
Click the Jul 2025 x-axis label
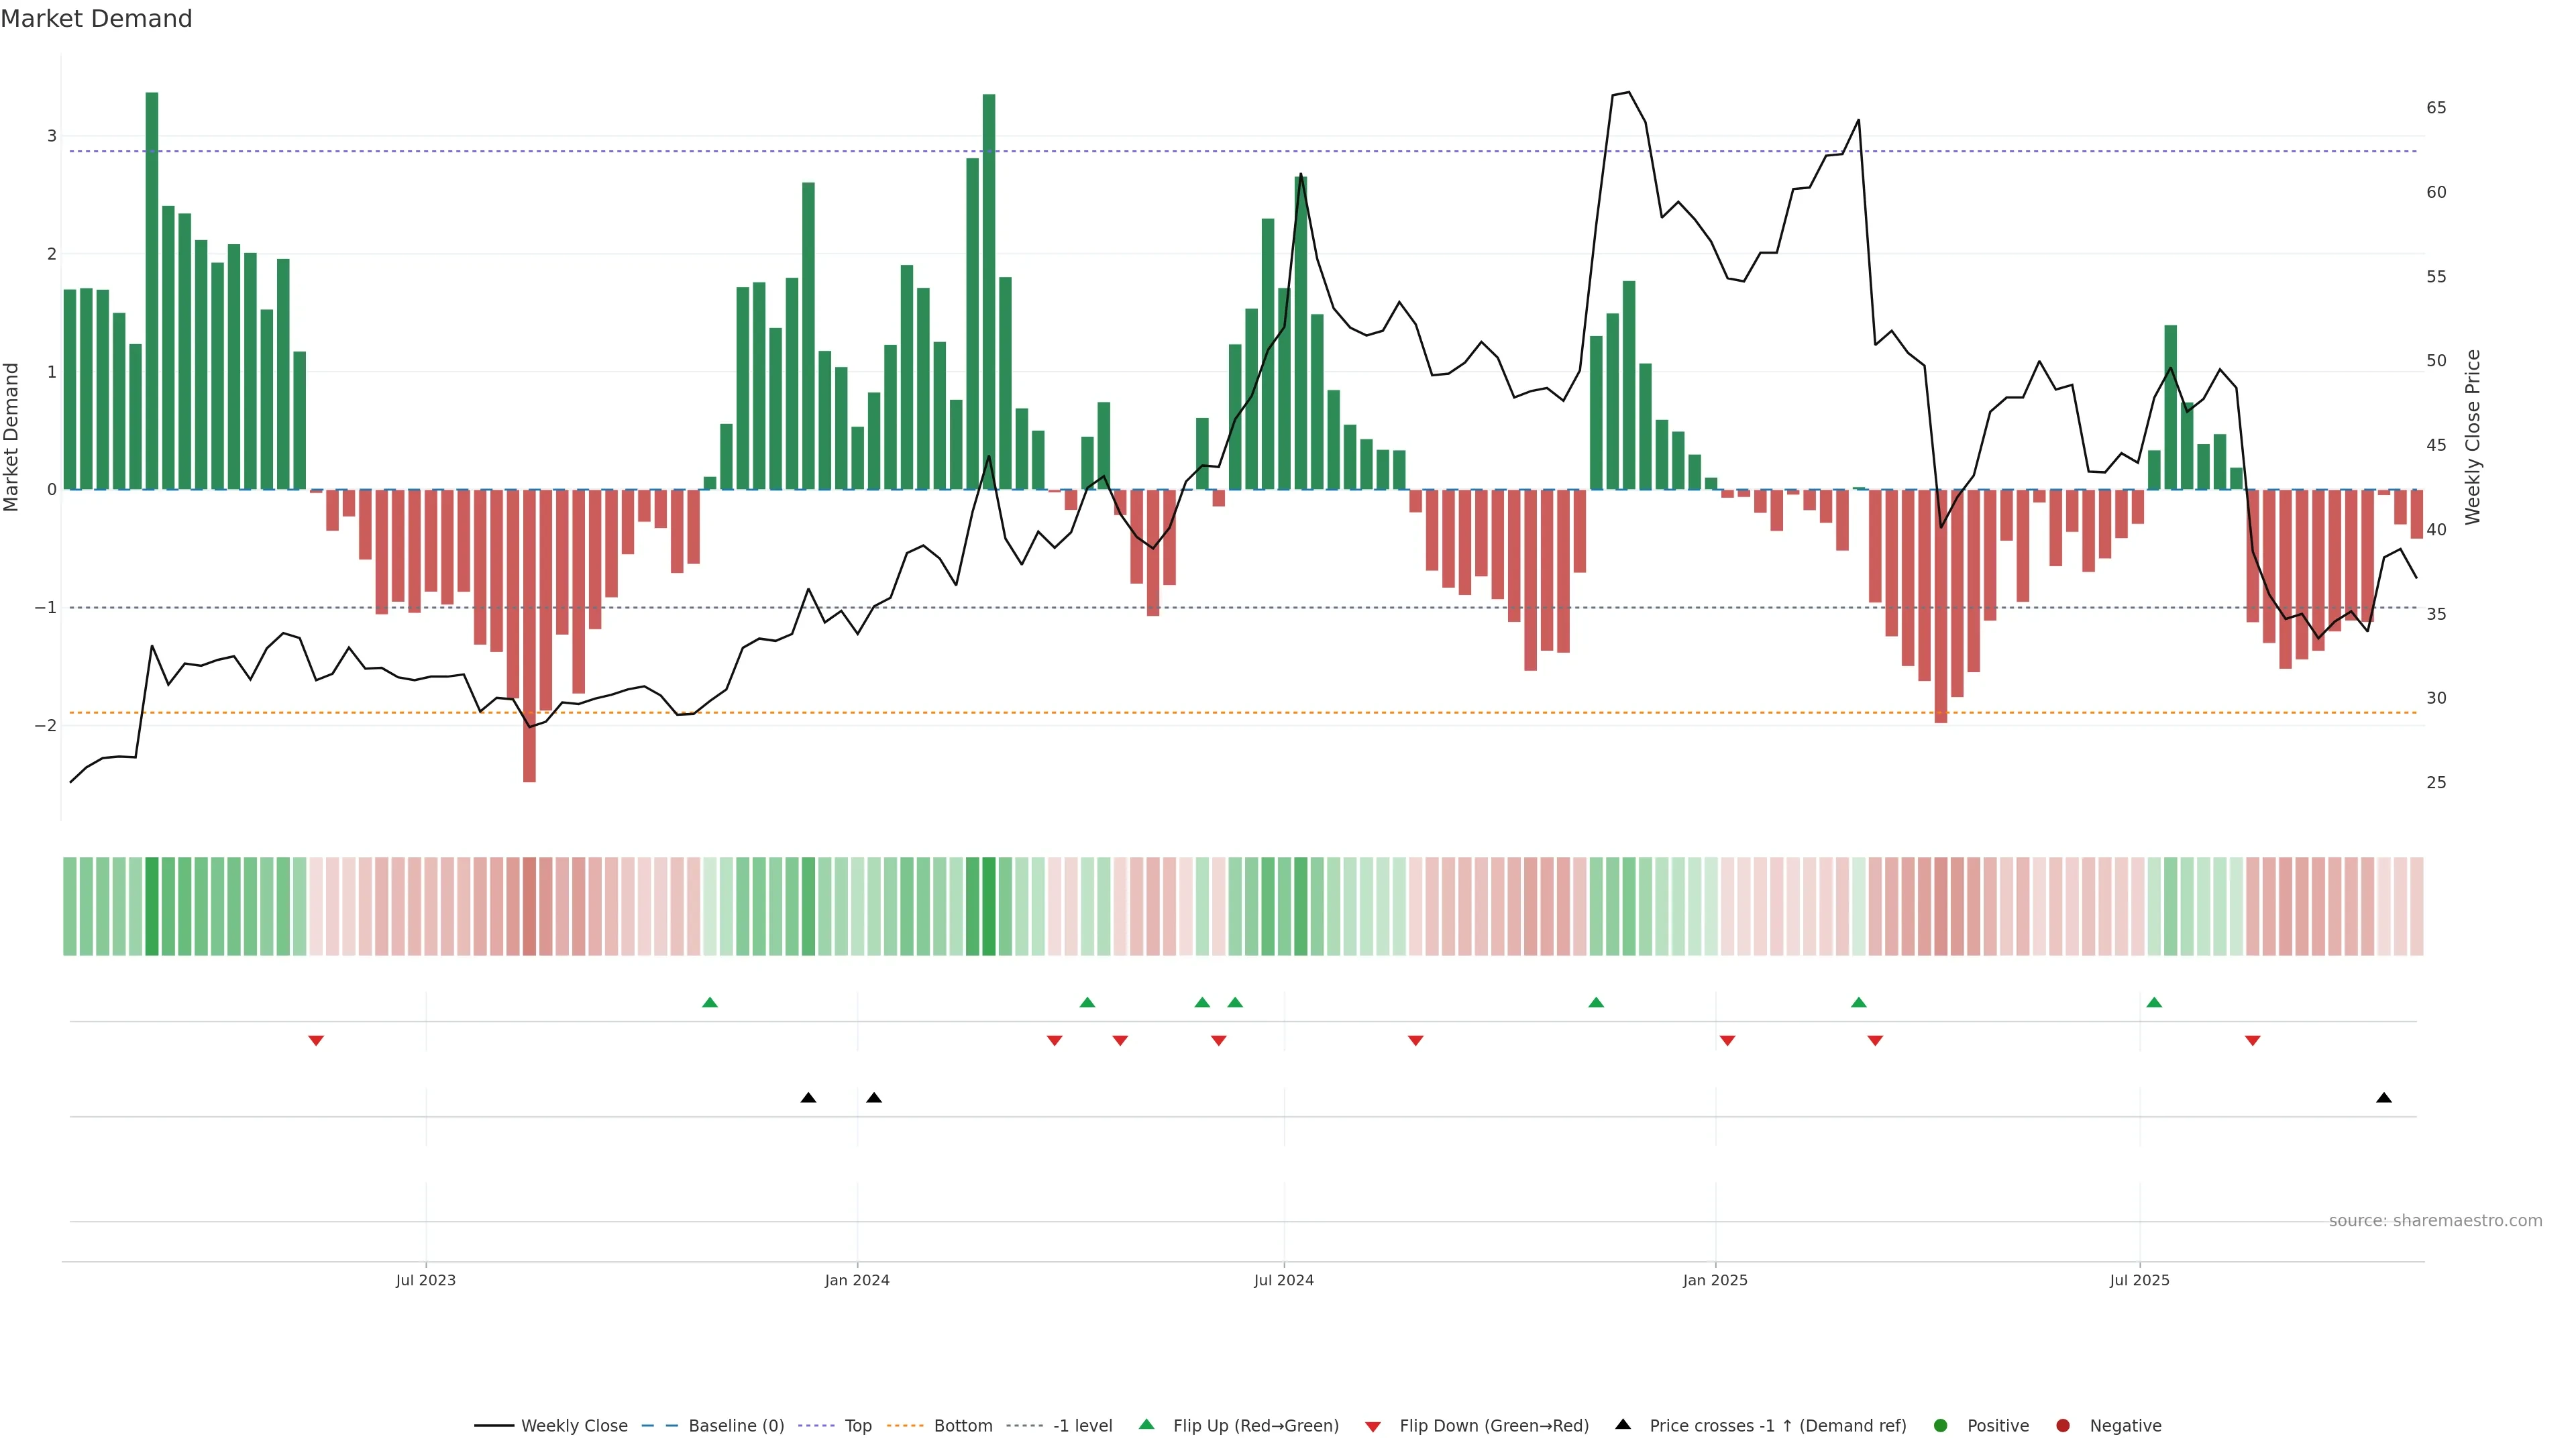click(2139, 1280)
